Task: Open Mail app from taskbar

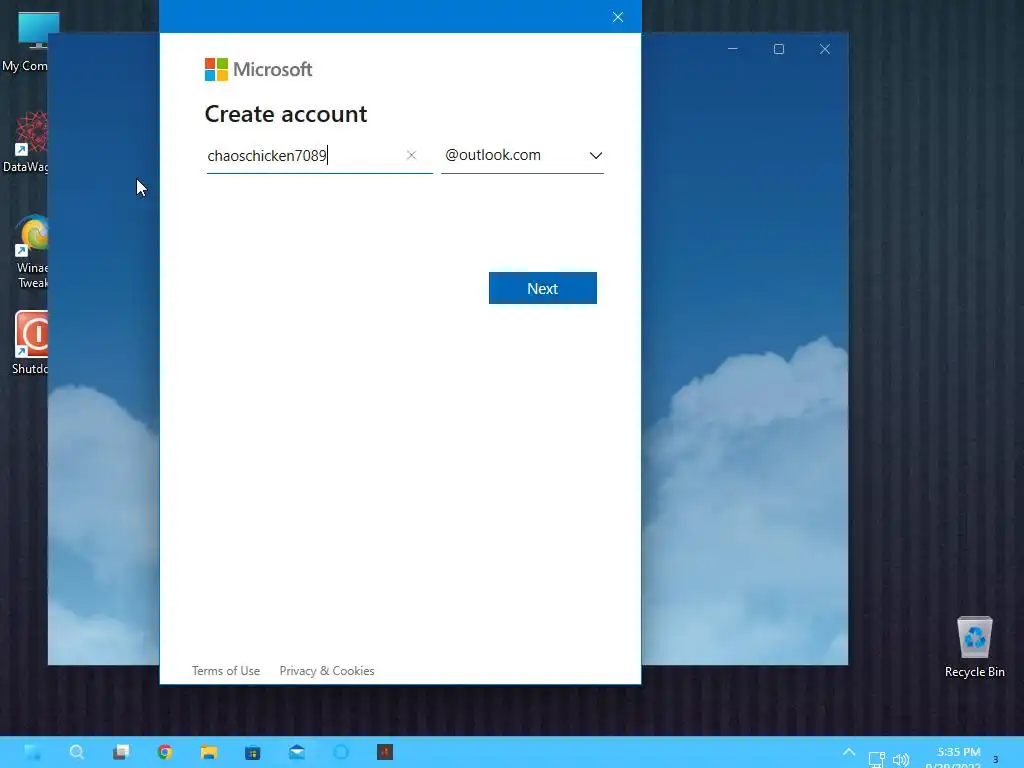Action: point(296,752)
